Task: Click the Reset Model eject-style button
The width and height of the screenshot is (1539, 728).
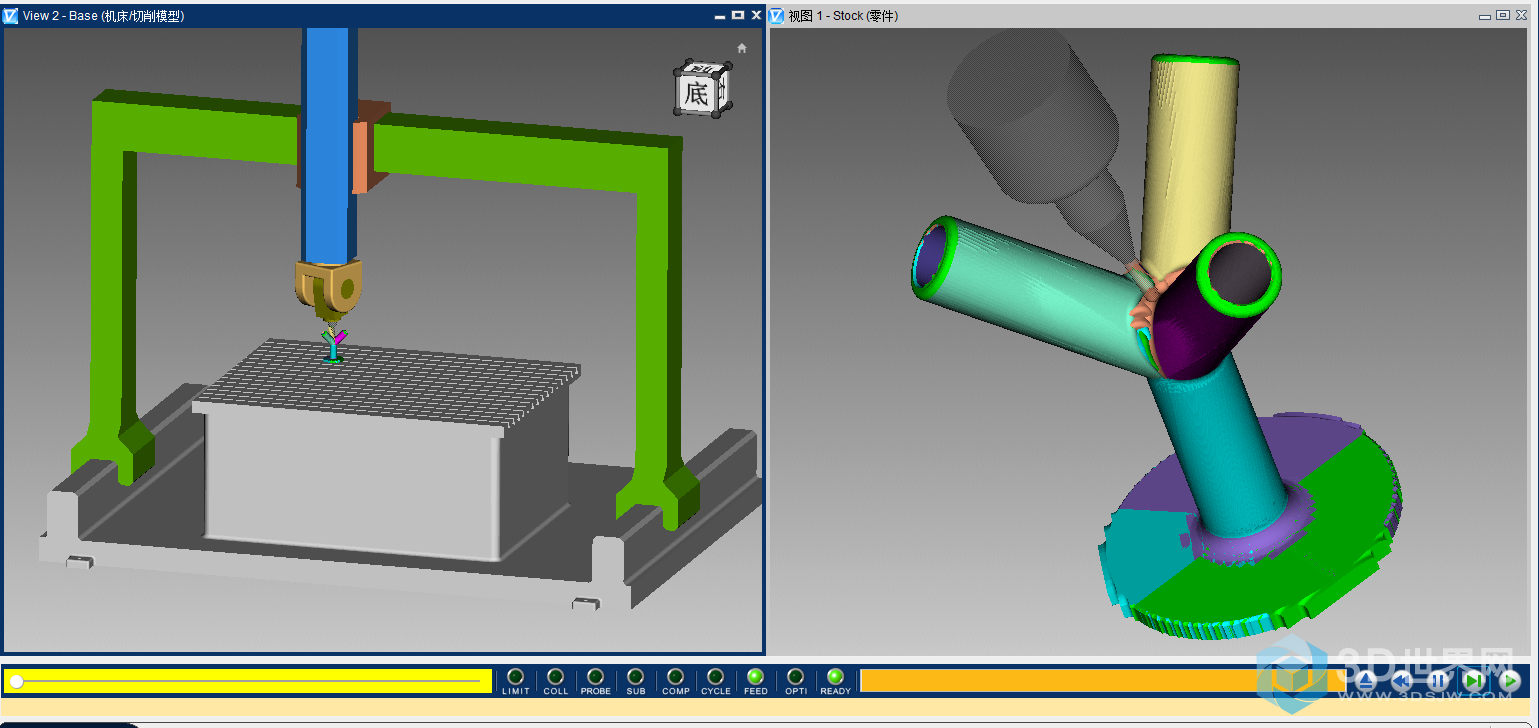Action: (1366, 680)
